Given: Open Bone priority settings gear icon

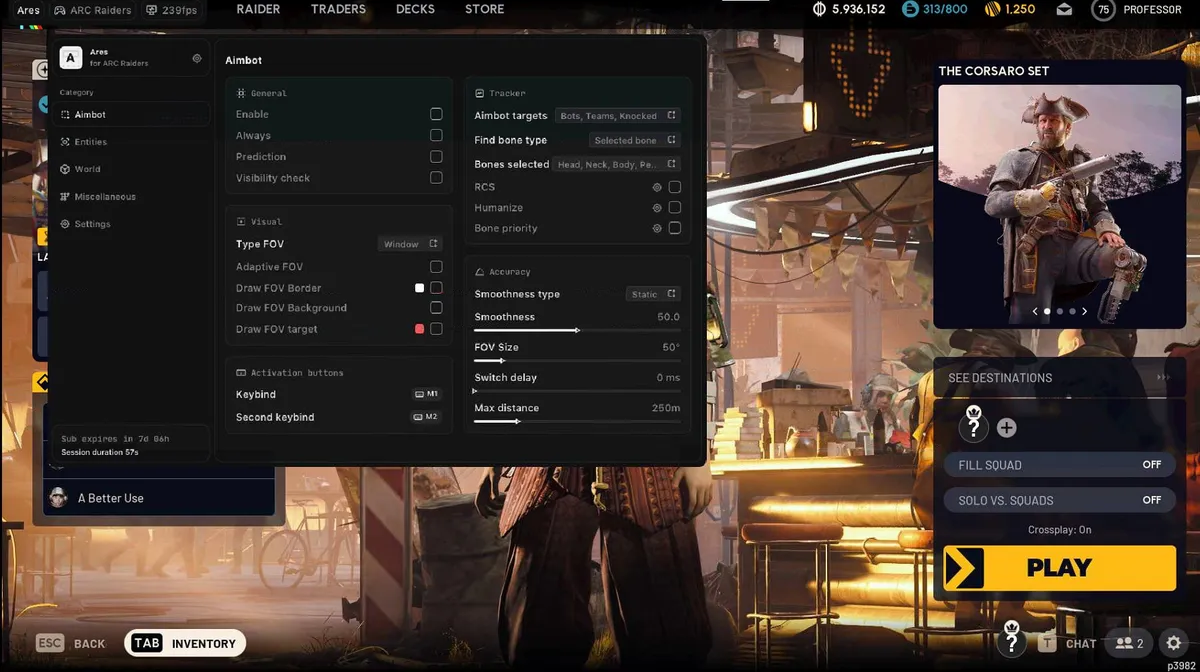Looking at the screenshot, I should [657, 228].
